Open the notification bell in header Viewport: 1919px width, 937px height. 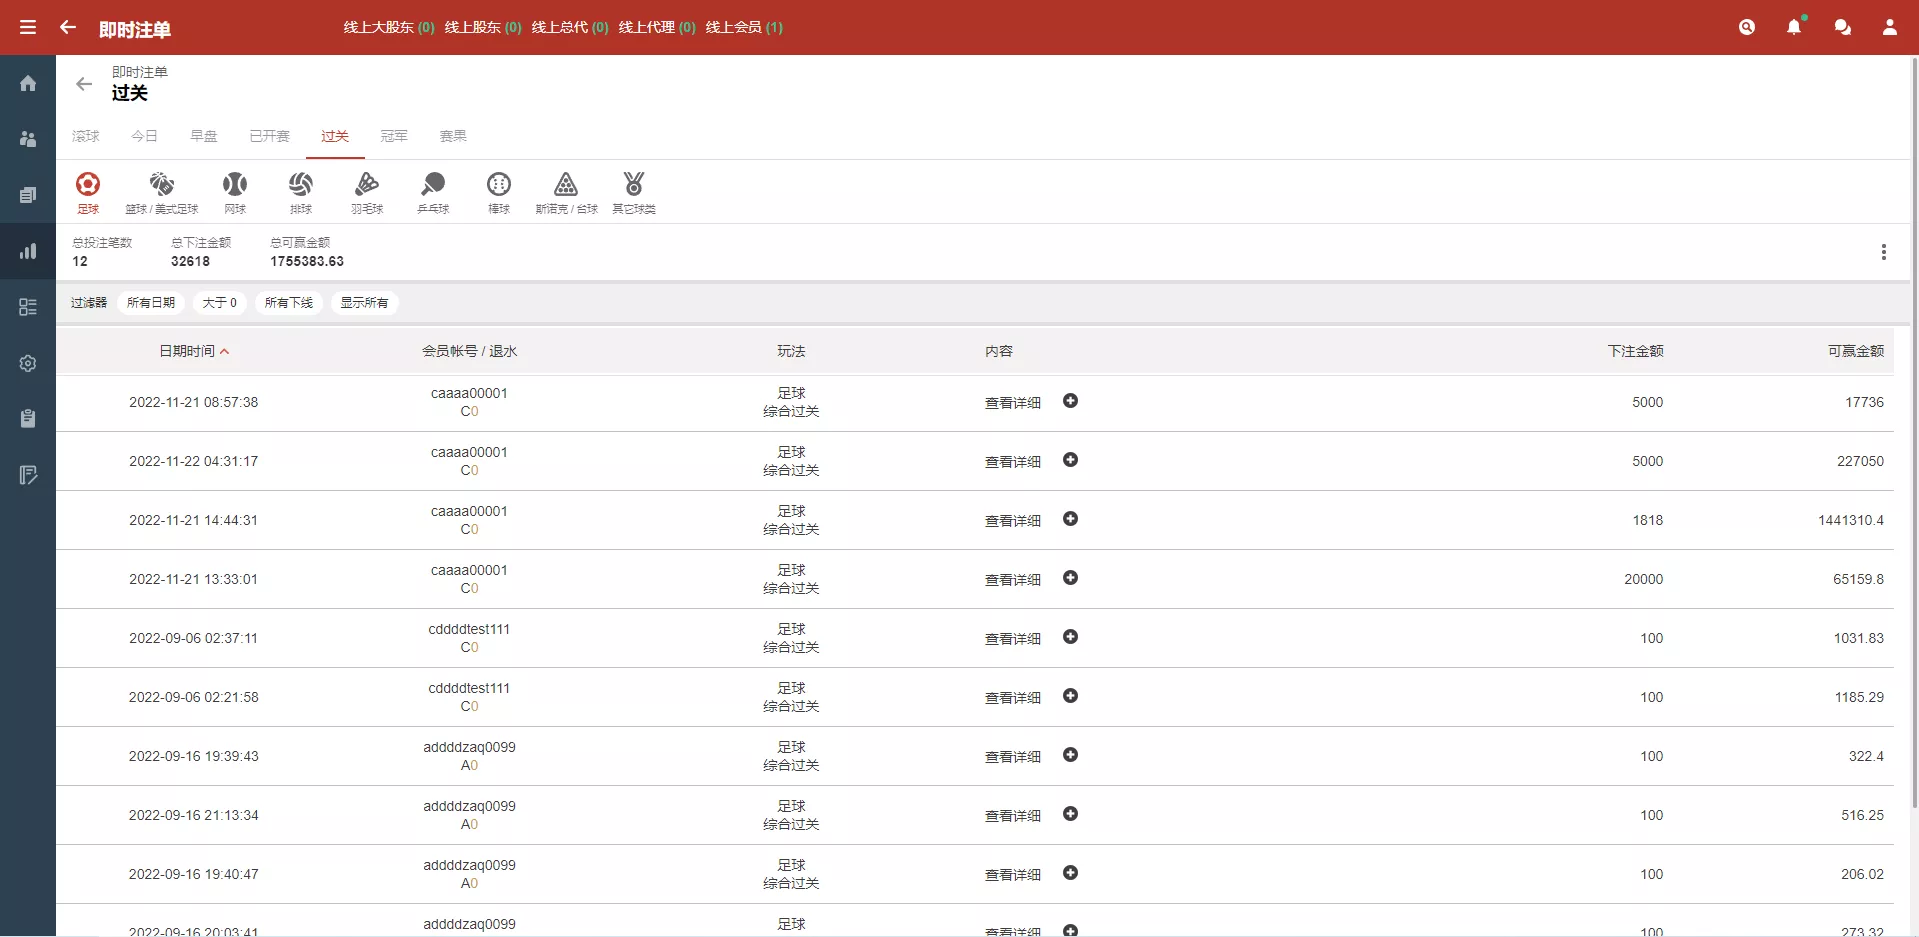pos(1794,27)
